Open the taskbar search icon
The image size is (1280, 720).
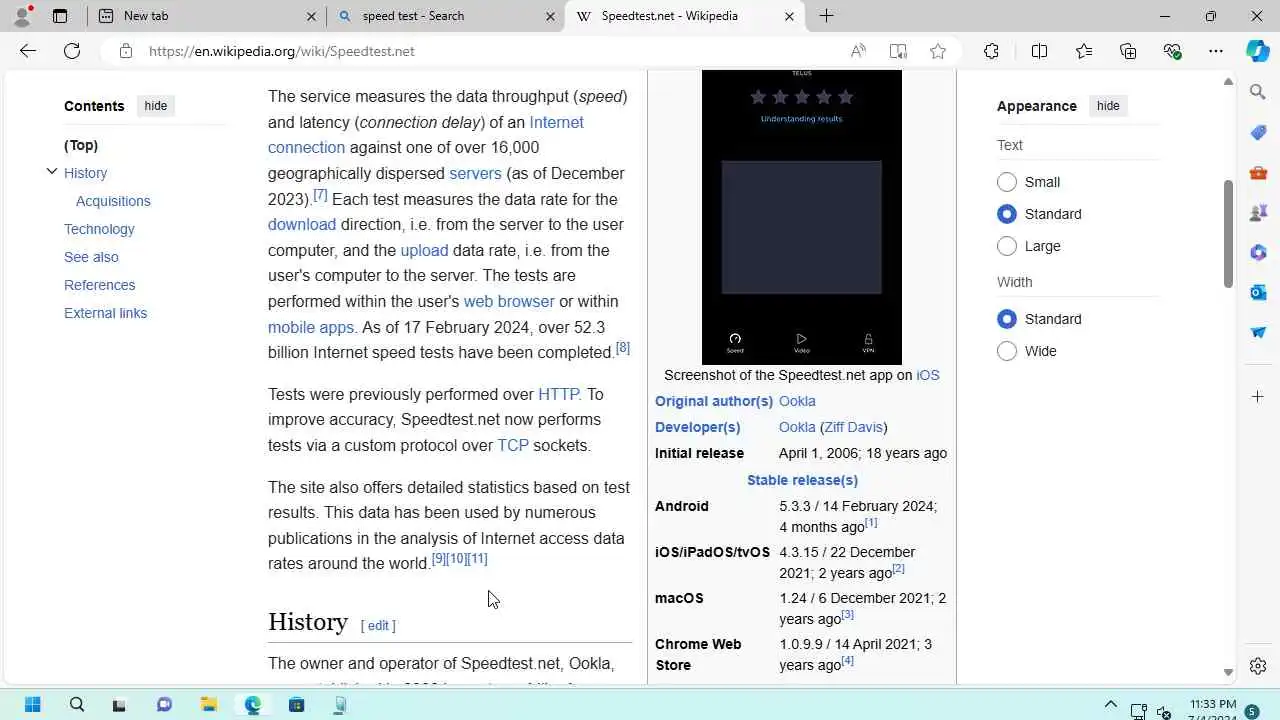(77, 705)
